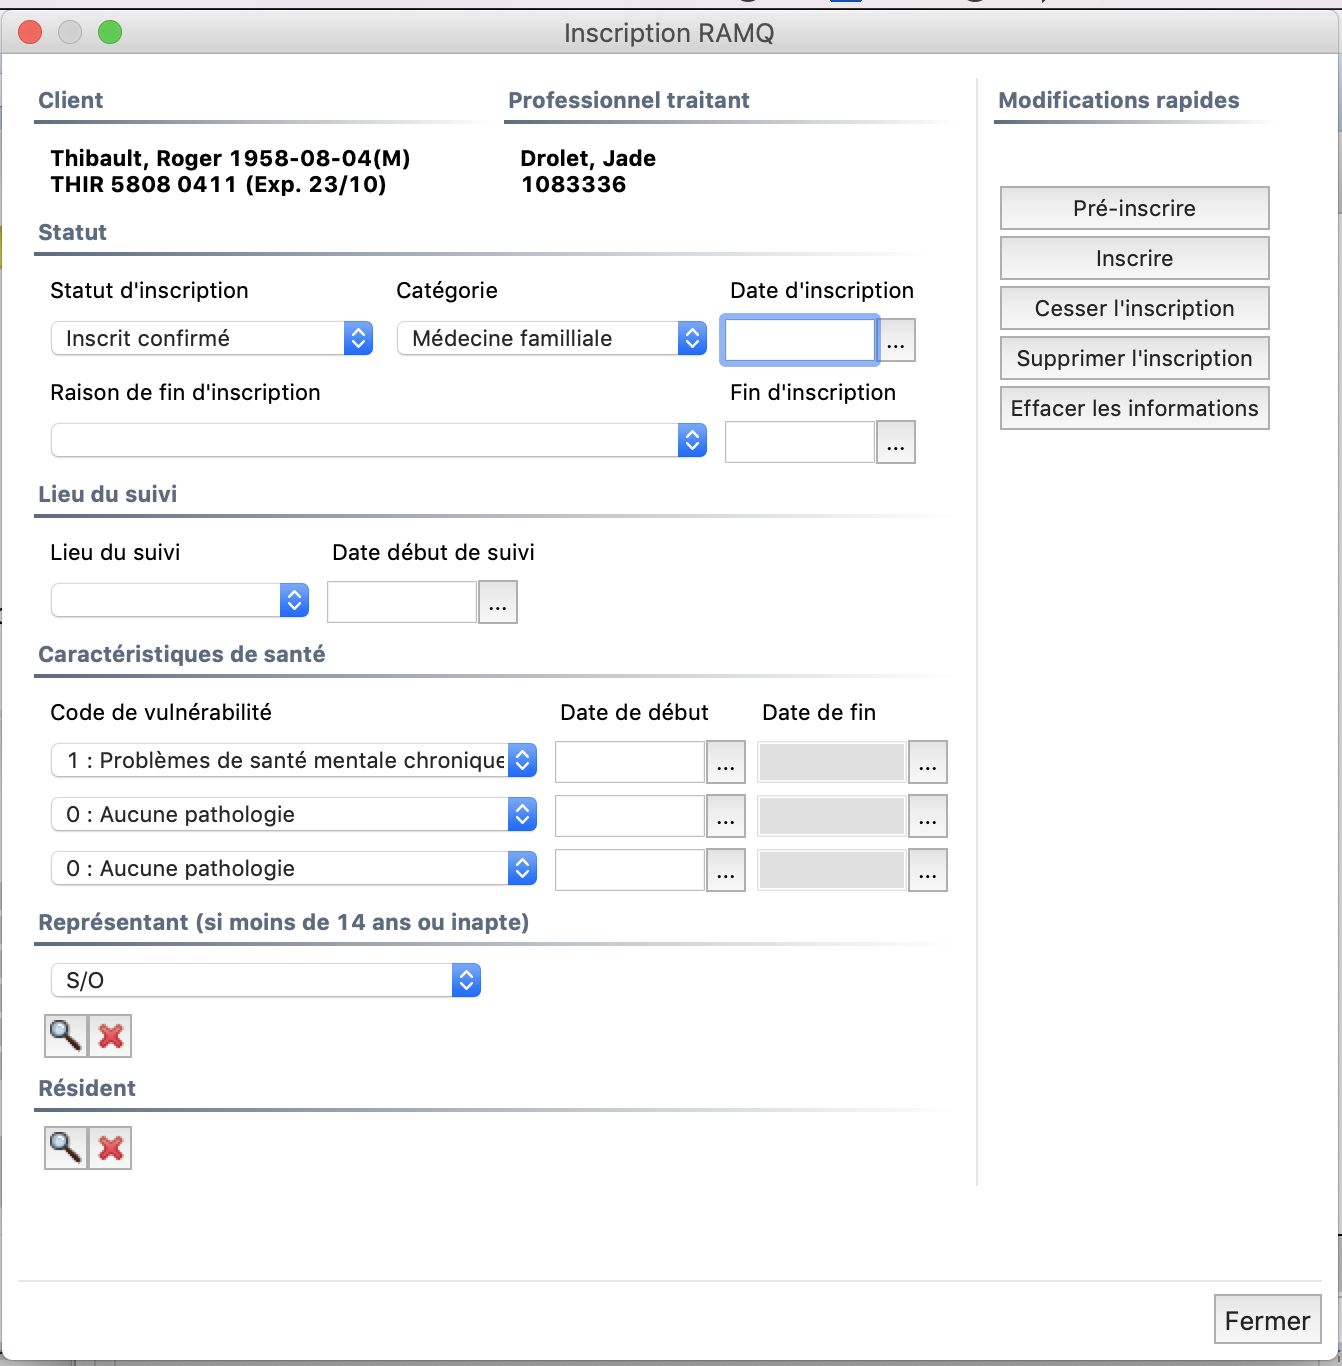Viewport: 1342px width, 1366px height.
Task: Open the first Code de vulnérabilité dropdown
Action: point(294,760)
